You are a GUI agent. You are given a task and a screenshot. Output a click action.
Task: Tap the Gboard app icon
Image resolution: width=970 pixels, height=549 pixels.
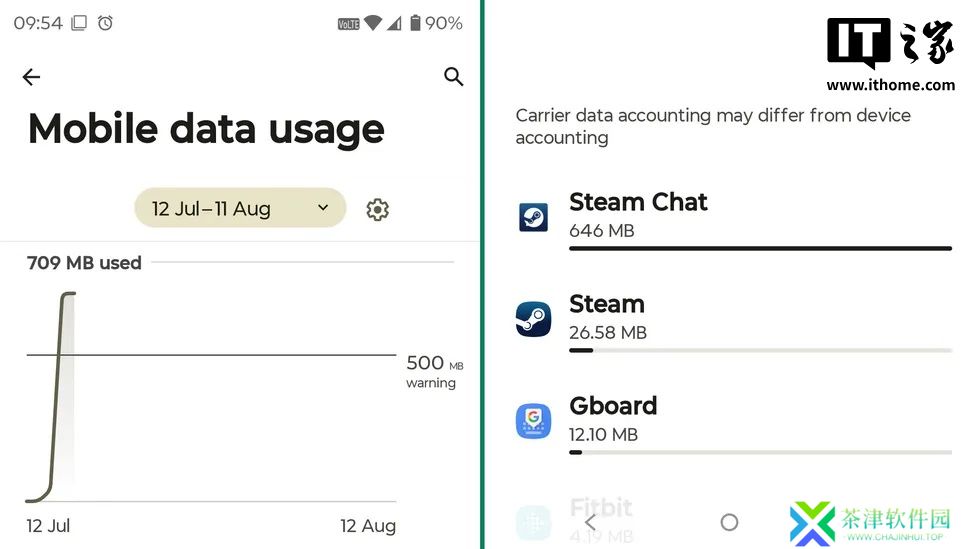533,421
